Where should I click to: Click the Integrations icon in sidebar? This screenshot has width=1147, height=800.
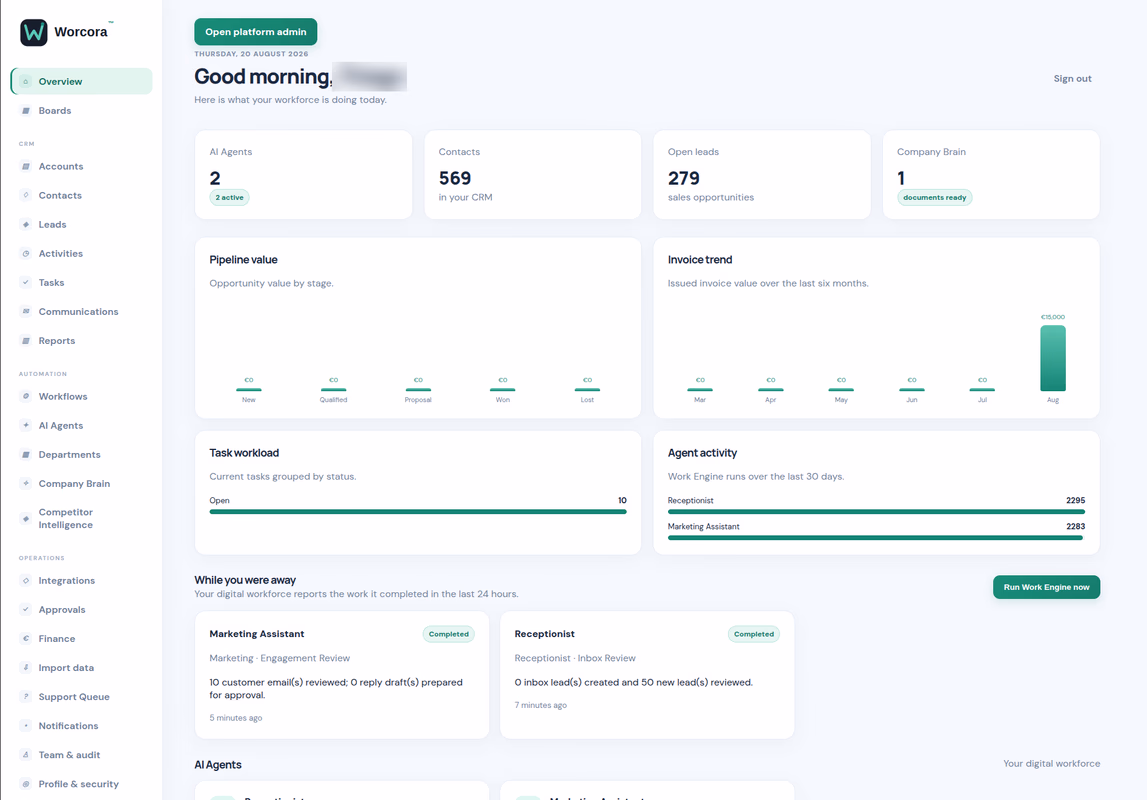[26, 581]
